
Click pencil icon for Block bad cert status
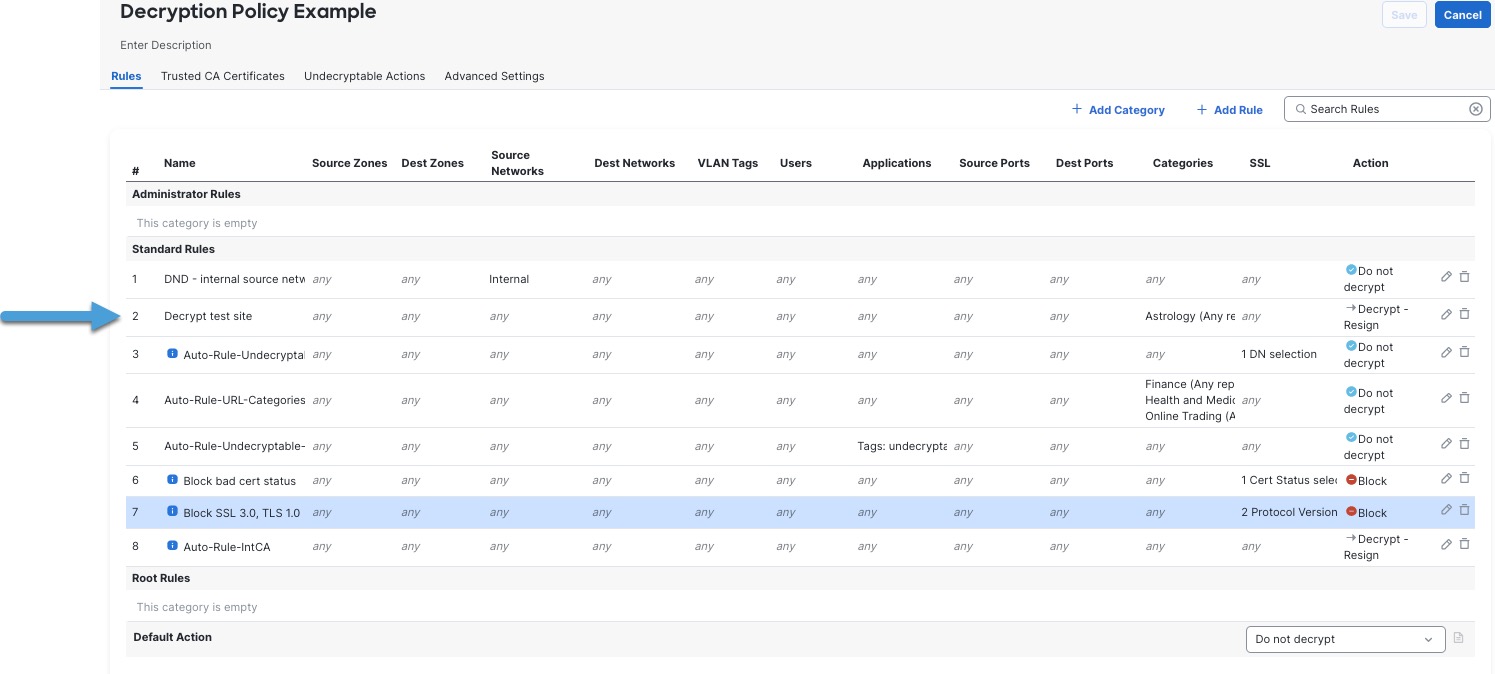[x=1446, y=478]
